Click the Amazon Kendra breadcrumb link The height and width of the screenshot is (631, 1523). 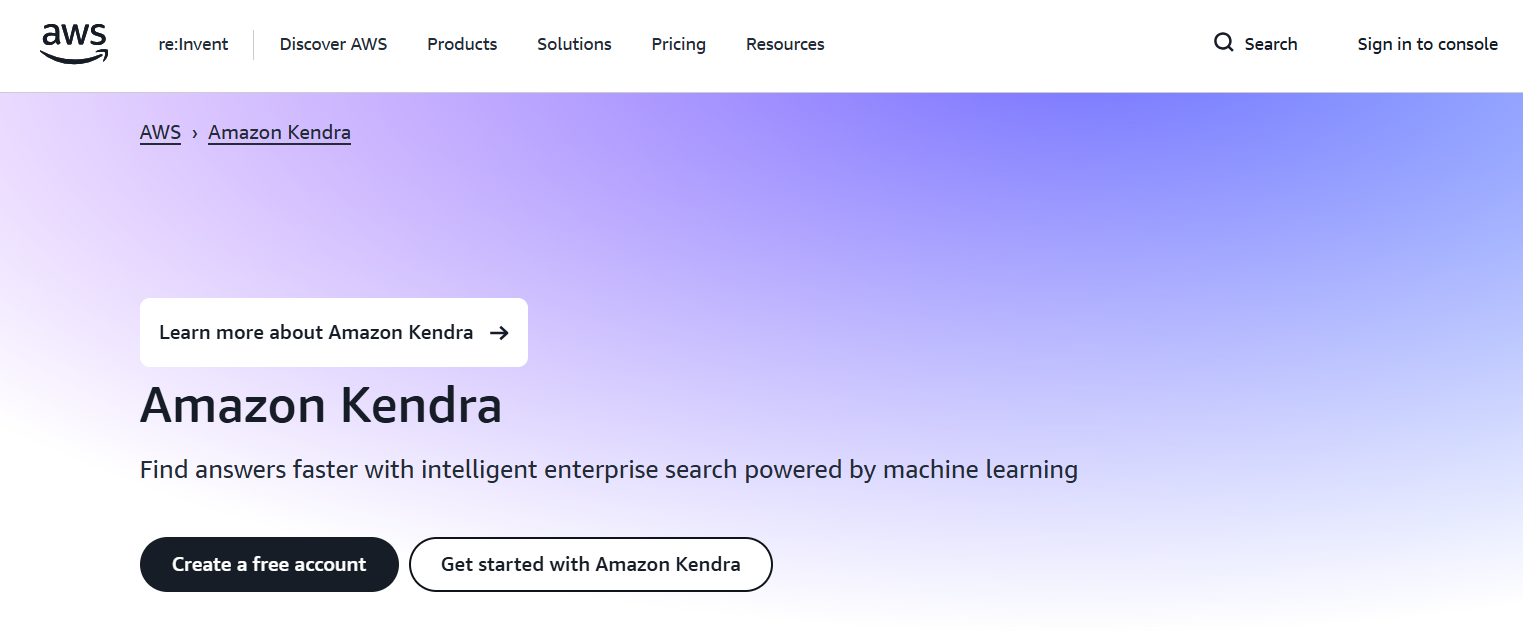pos(279,132)
